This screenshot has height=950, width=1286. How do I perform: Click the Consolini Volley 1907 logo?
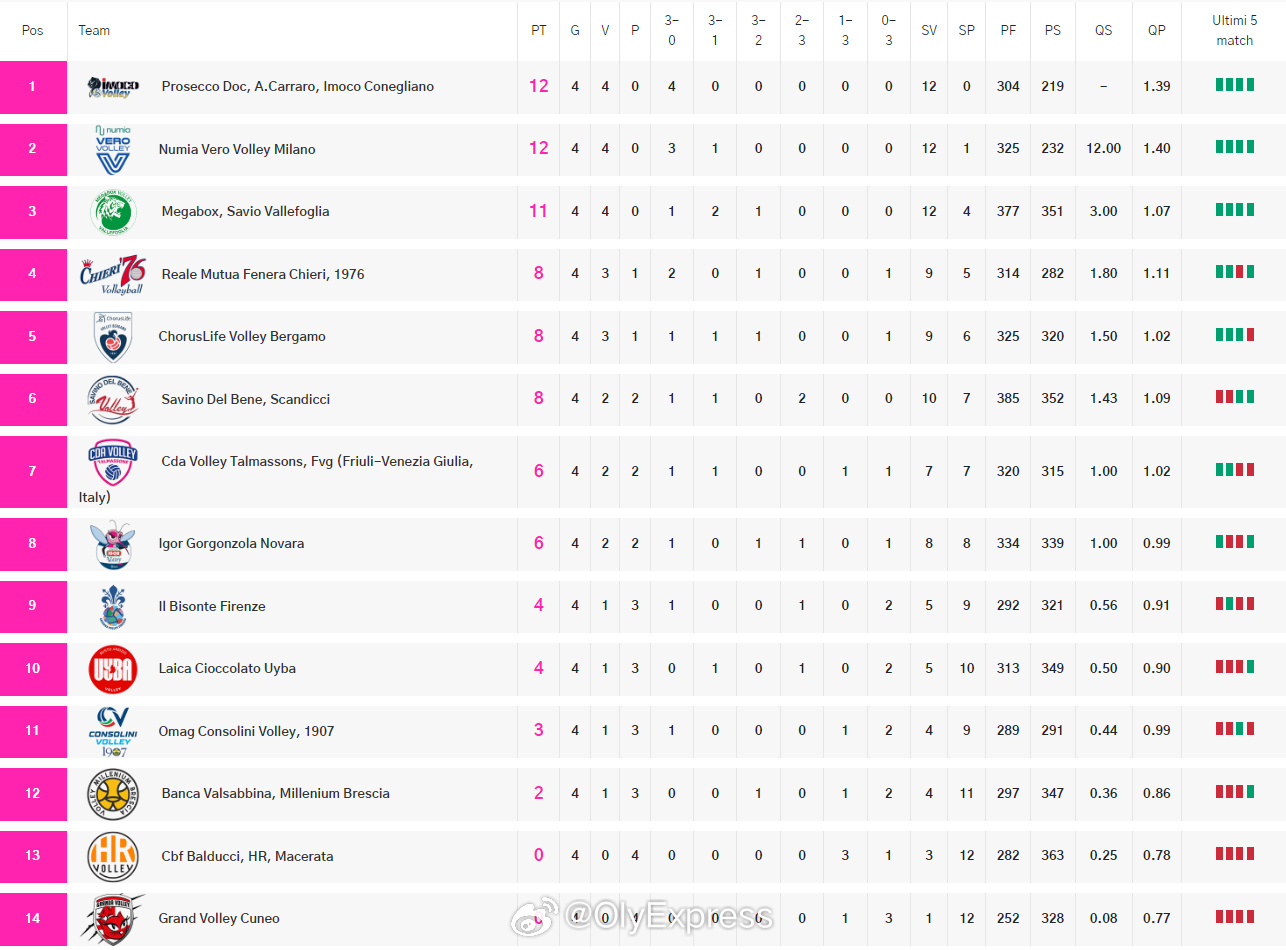(112, 731)
